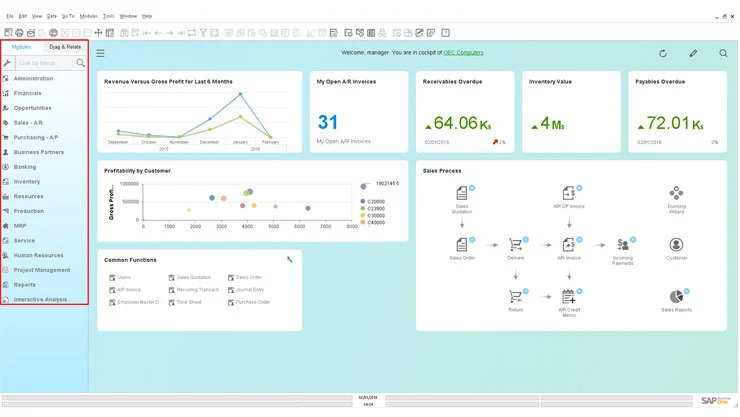Open the Dunning Wizard icon
Image resolution: width=740 pixels, height=417 pixels.
[676, 193]
